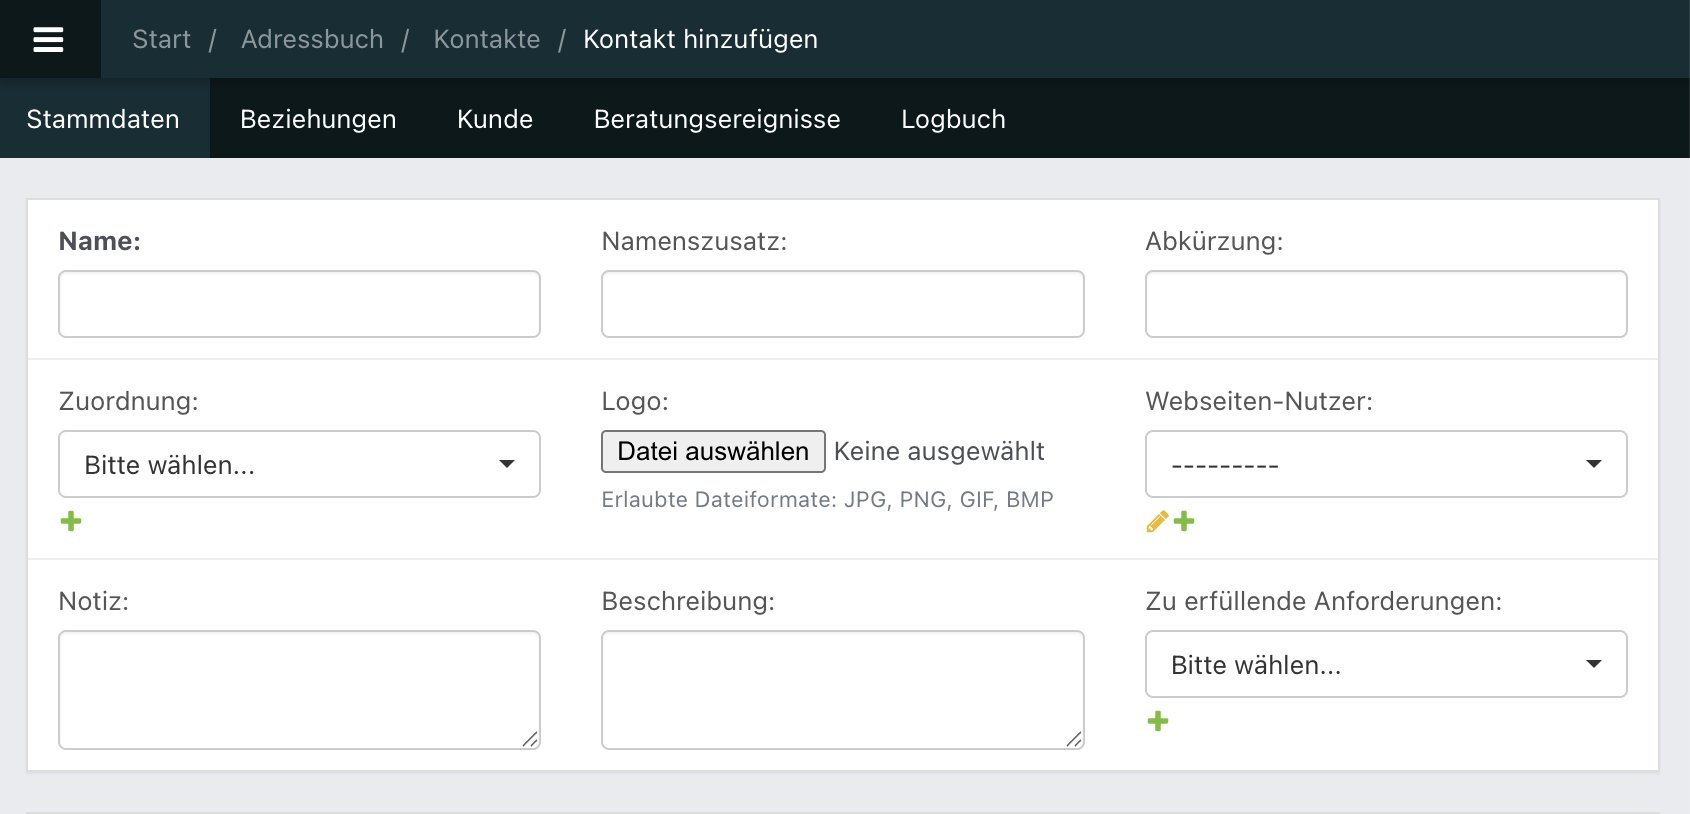Click the Keine ausgewählt file status text

[x=939, y=451]
